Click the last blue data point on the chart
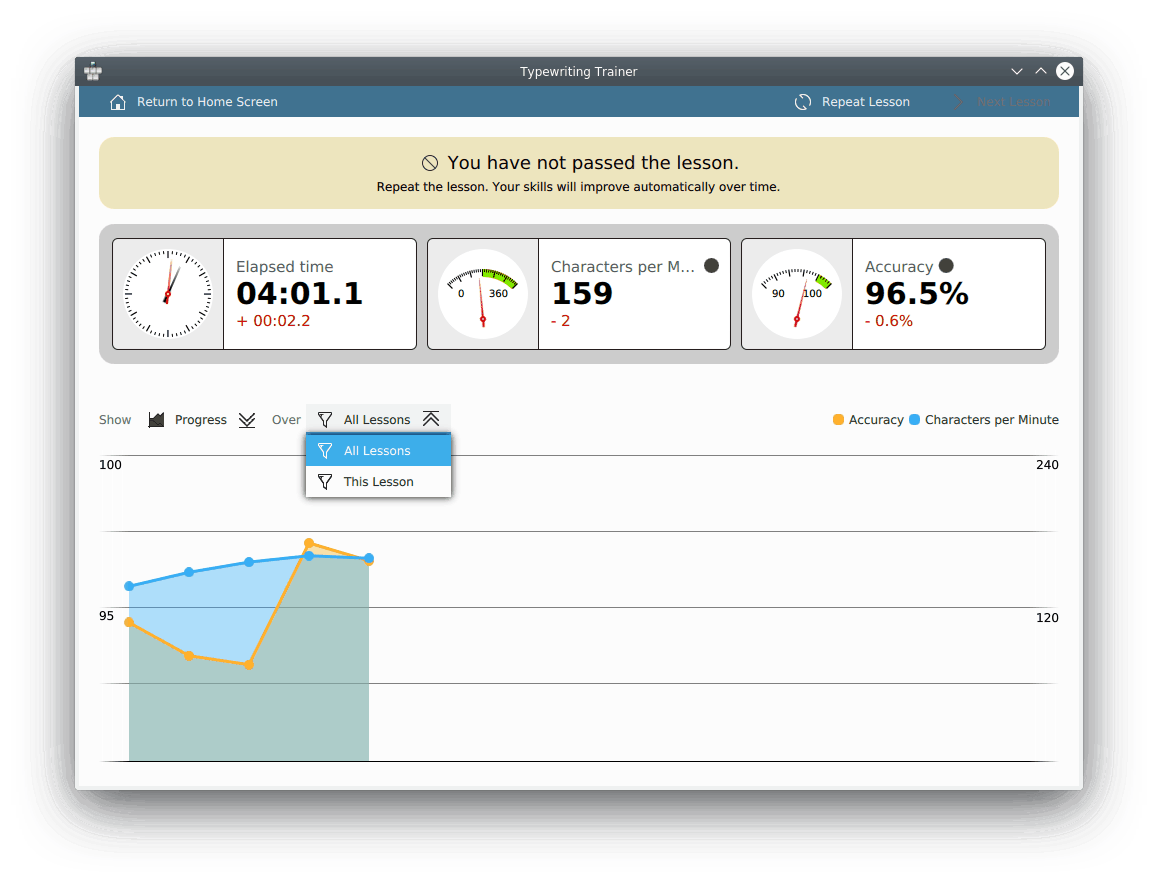The width and height of the screenshot is (1158, 883). click(x=369, y=558)
